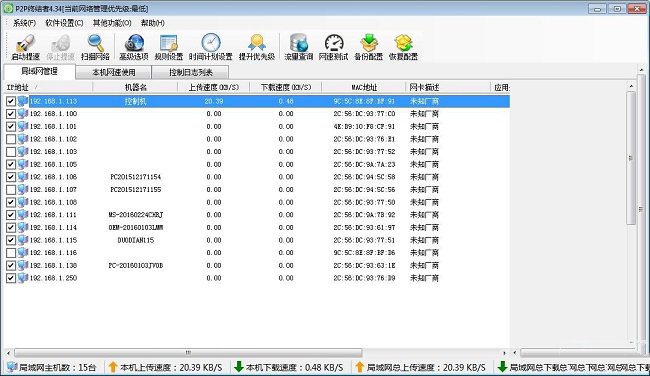Uncheck the checkbox for 192.168.1.108
This screenshot has height=376, width=650.
pos(11,202)
